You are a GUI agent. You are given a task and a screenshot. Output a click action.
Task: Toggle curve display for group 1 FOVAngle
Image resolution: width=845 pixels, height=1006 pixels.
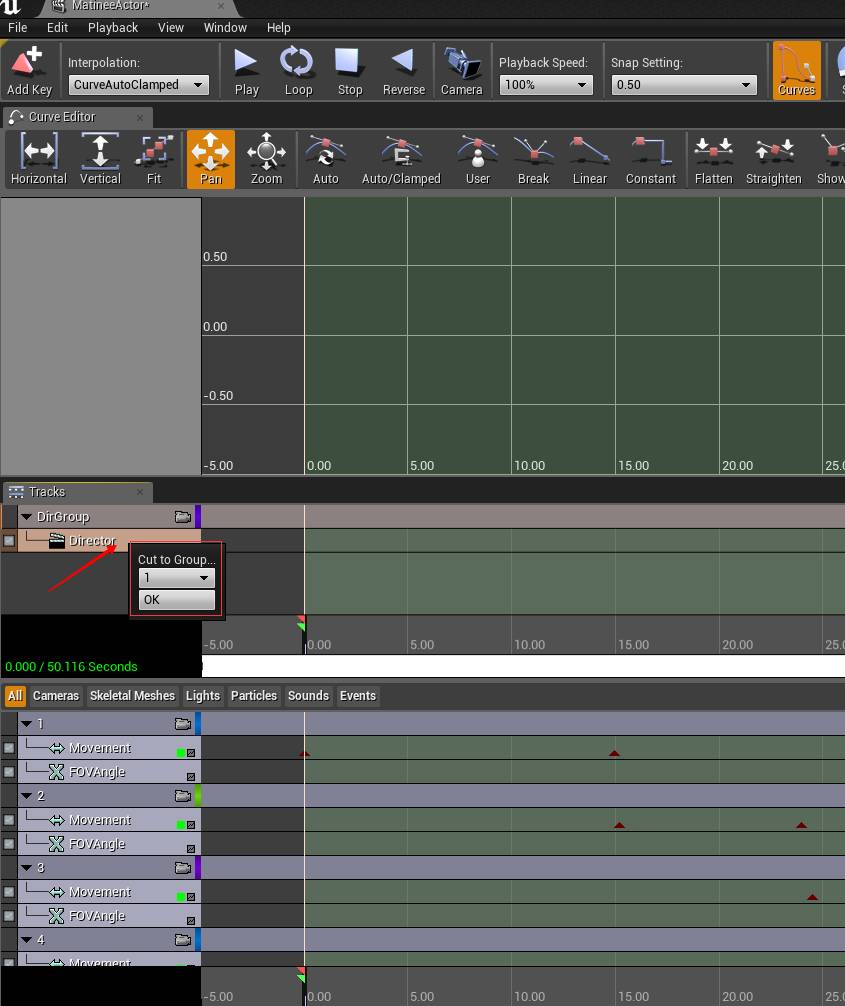[191, 777]
